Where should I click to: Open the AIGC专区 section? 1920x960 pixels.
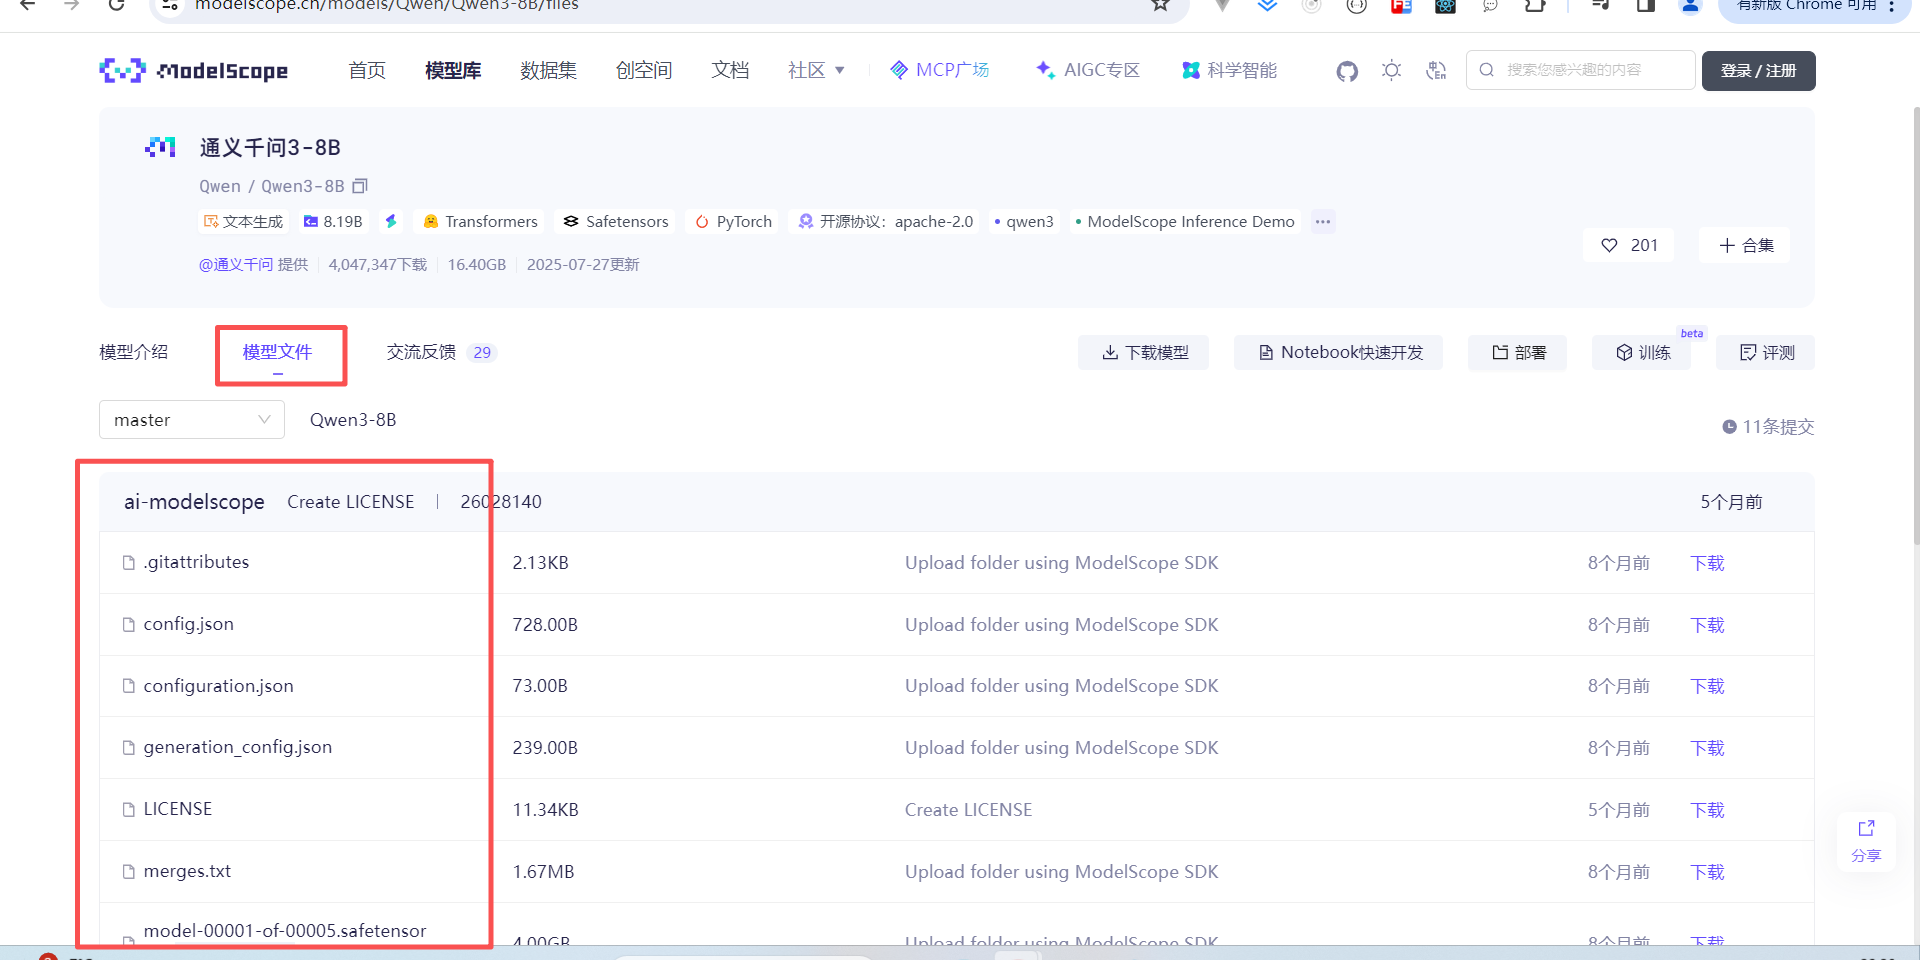[x=1088, y=70]
